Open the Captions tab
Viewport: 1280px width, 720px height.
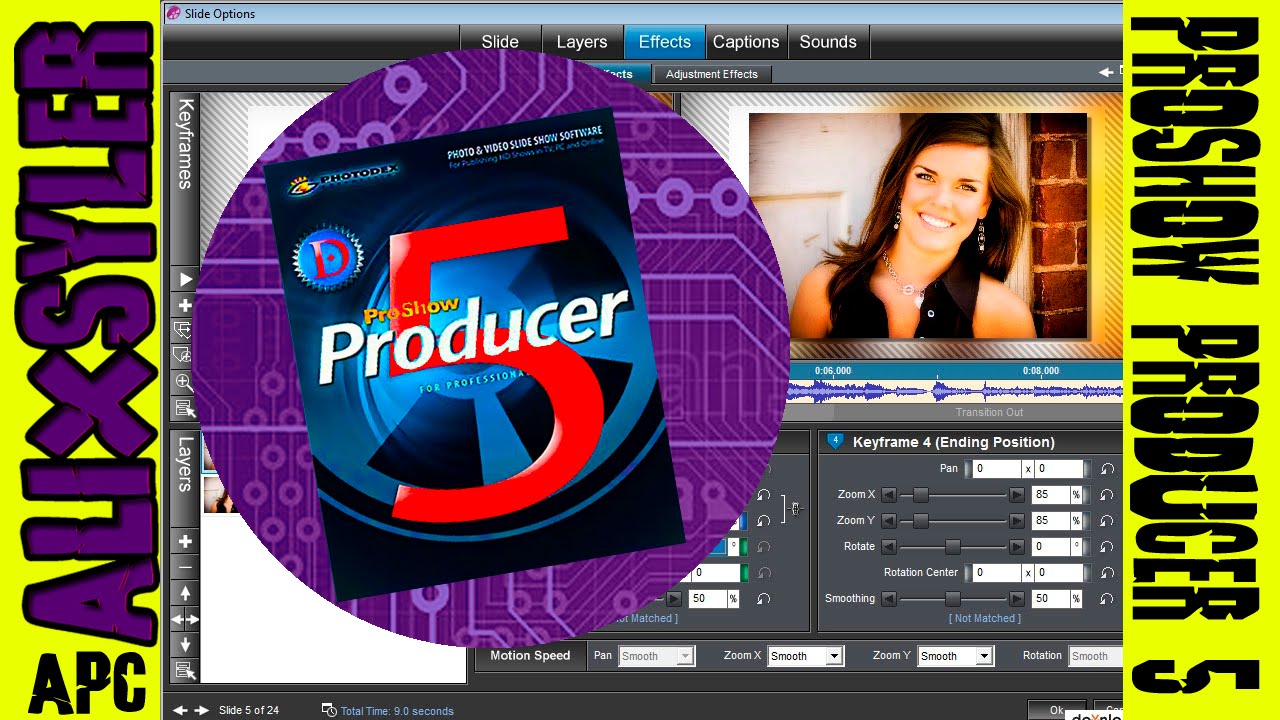(746, 42)
